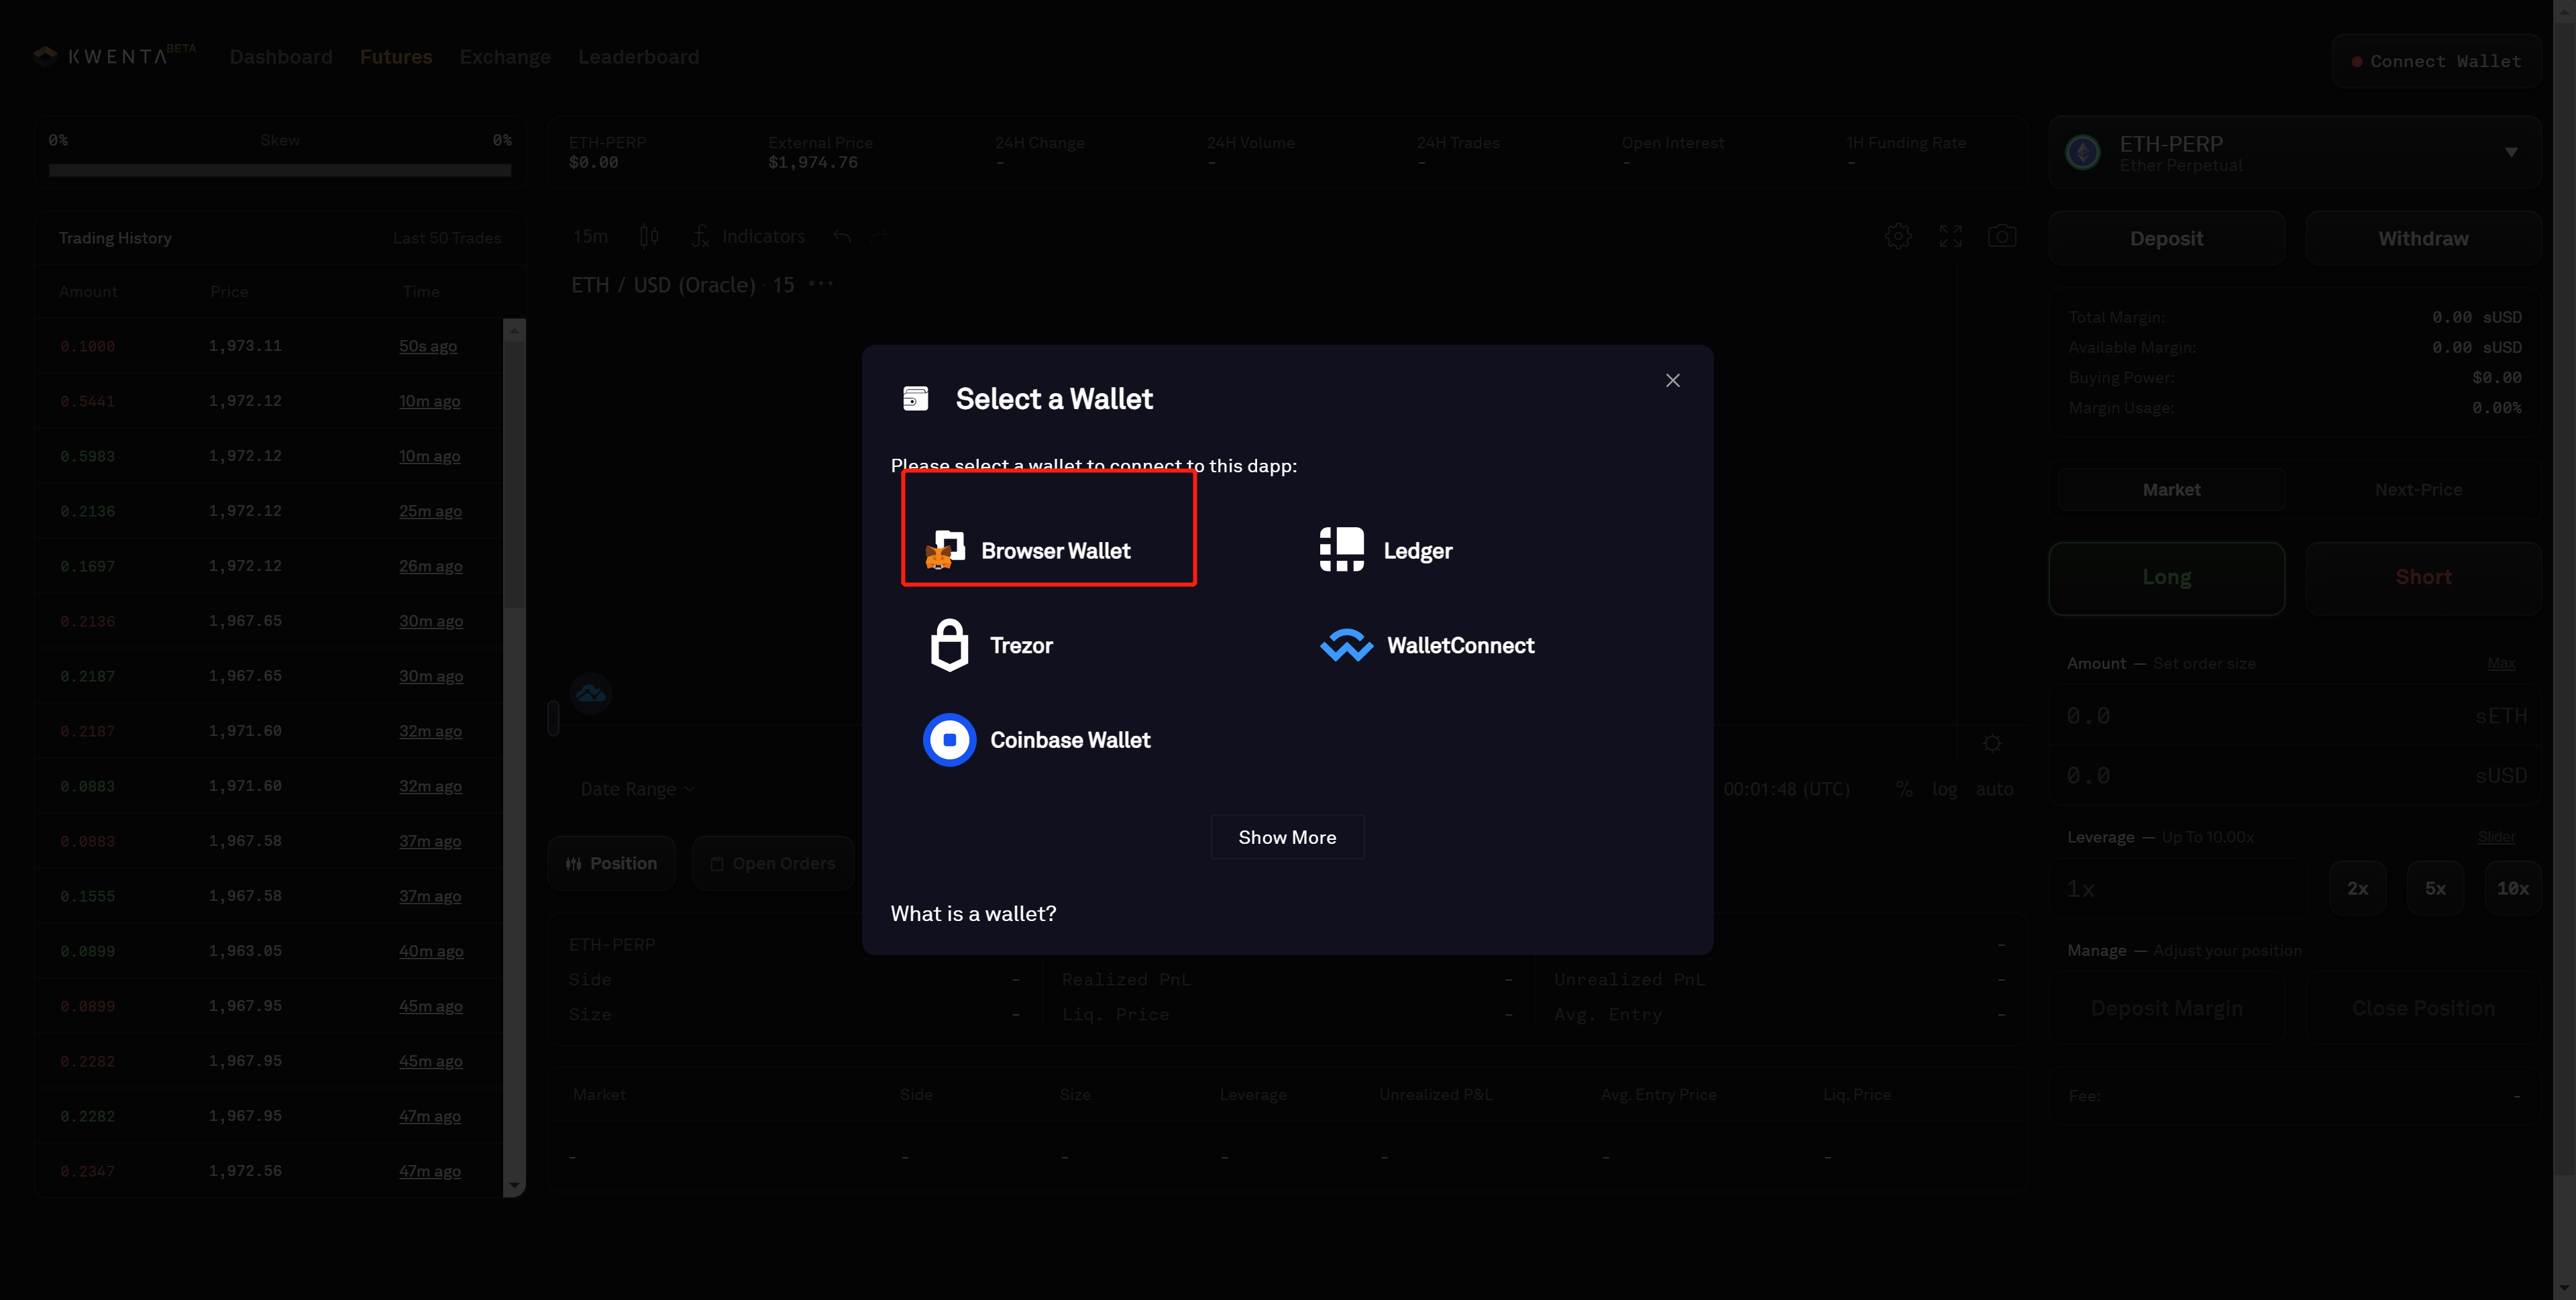The width and height of the screenshot is (2576, 1300).
Task: Open What is a wallet link
Action: pyautogui.click(x=973, y=913)
